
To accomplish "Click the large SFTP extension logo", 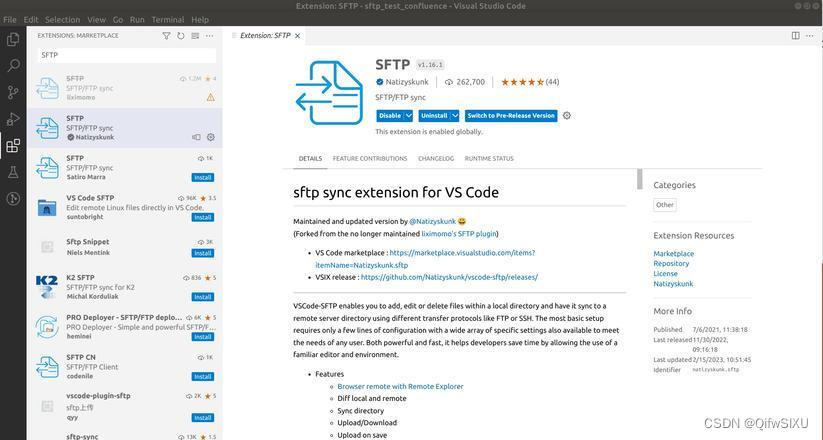I will tap(330, 92).
